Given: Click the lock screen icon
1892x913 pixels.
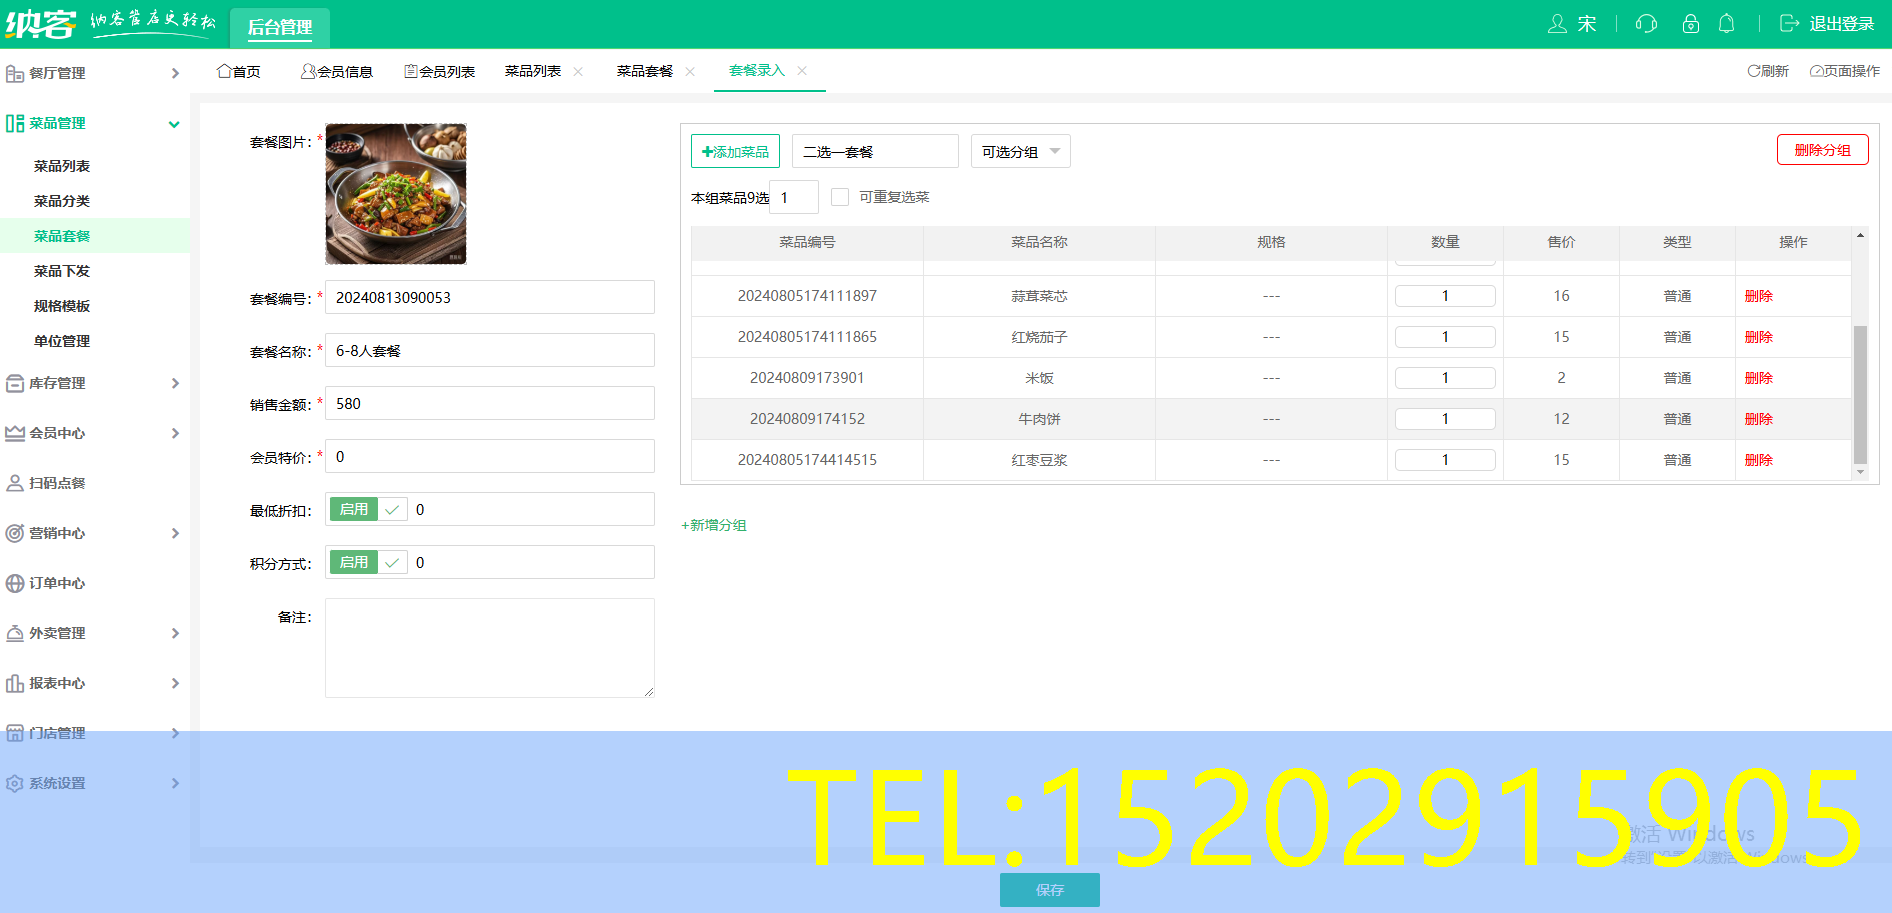Looking at the screenshot, I should point(1691,24).
